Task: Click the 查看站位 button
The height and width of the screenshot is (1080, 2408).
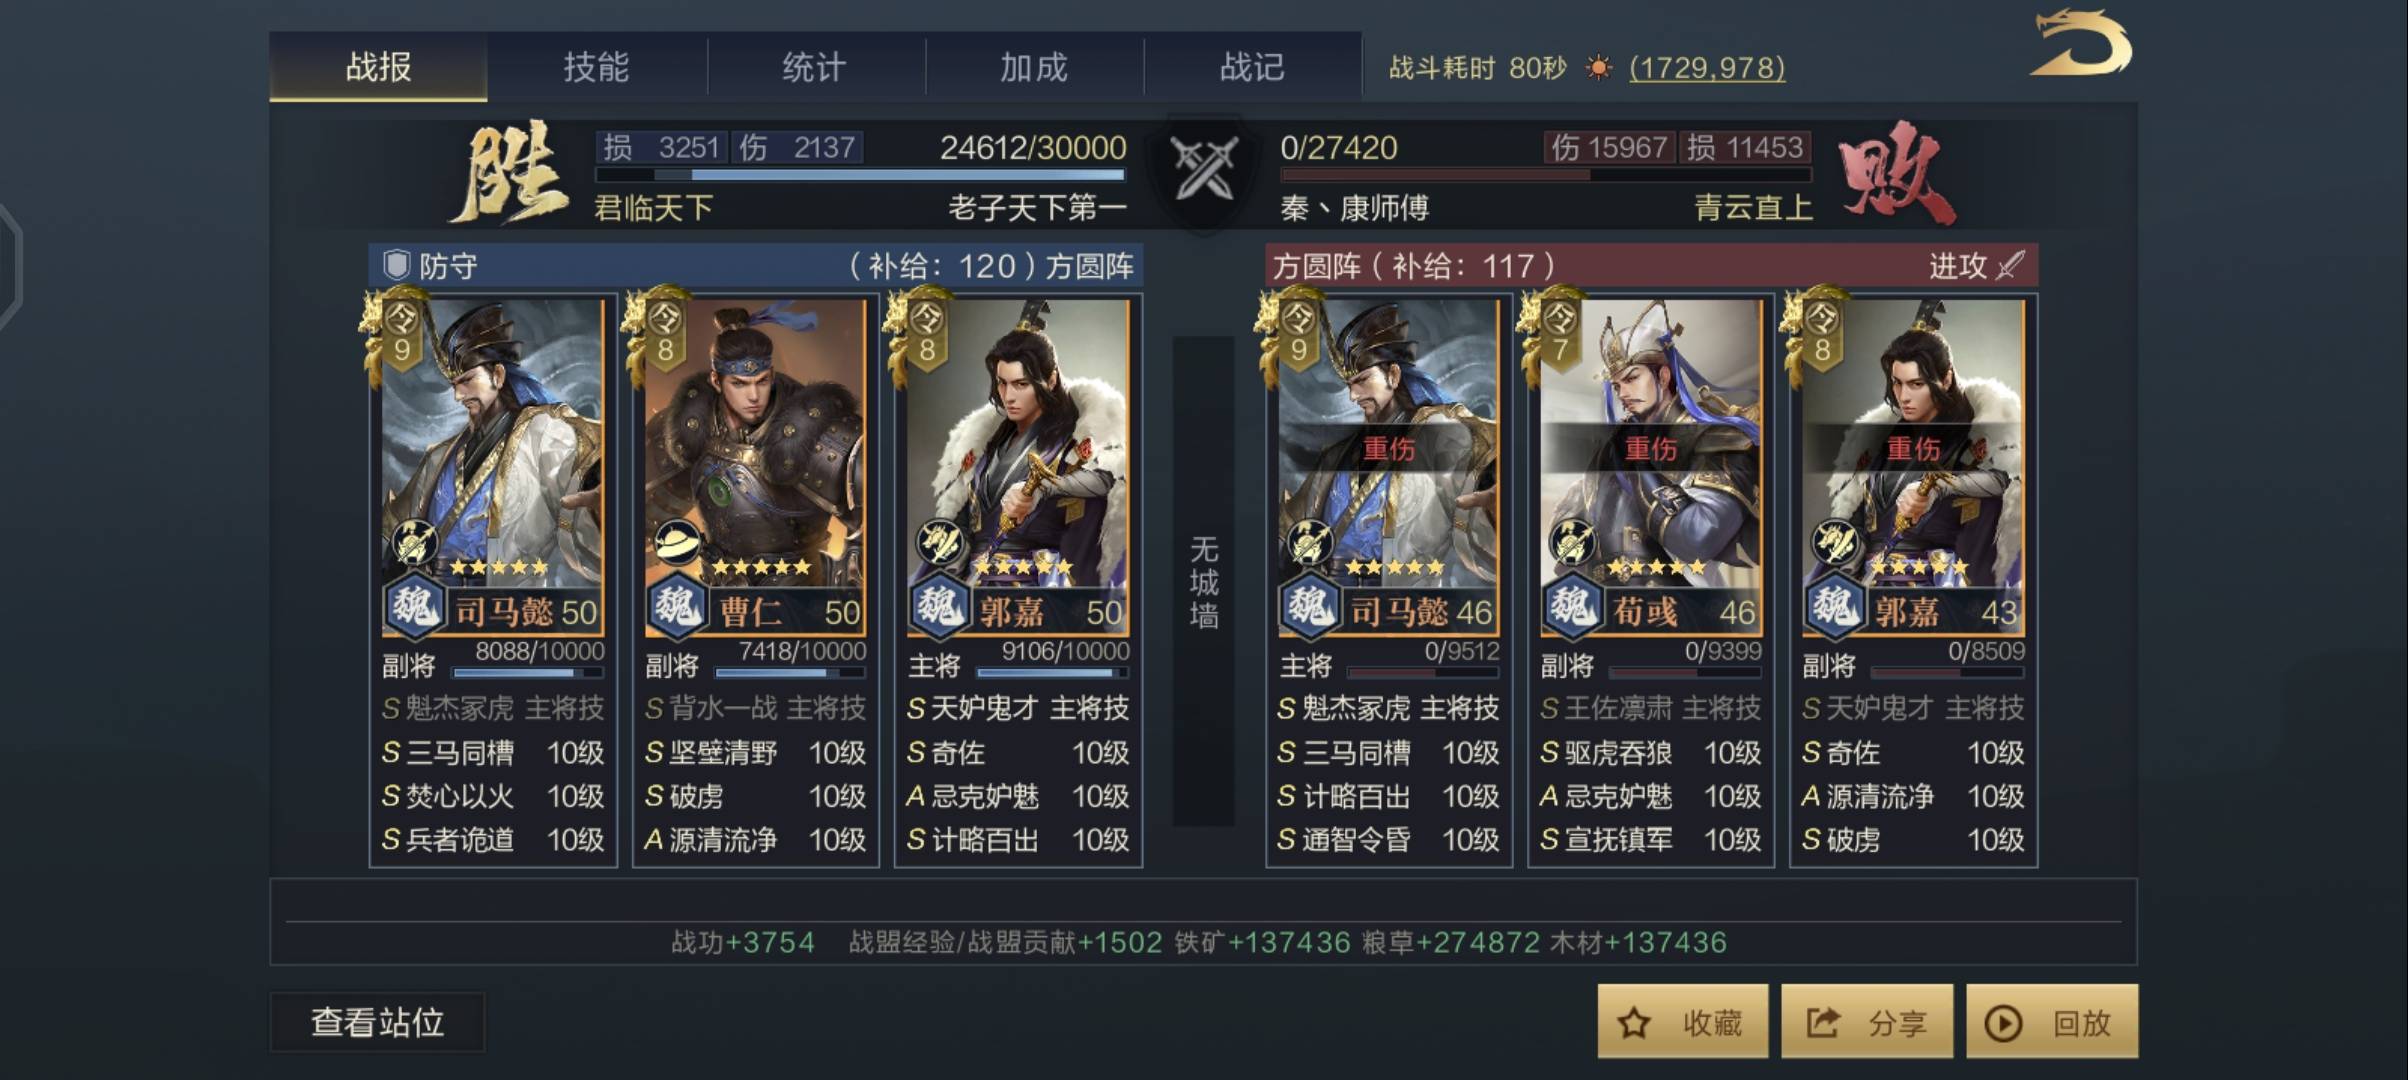Action: 377,1022
